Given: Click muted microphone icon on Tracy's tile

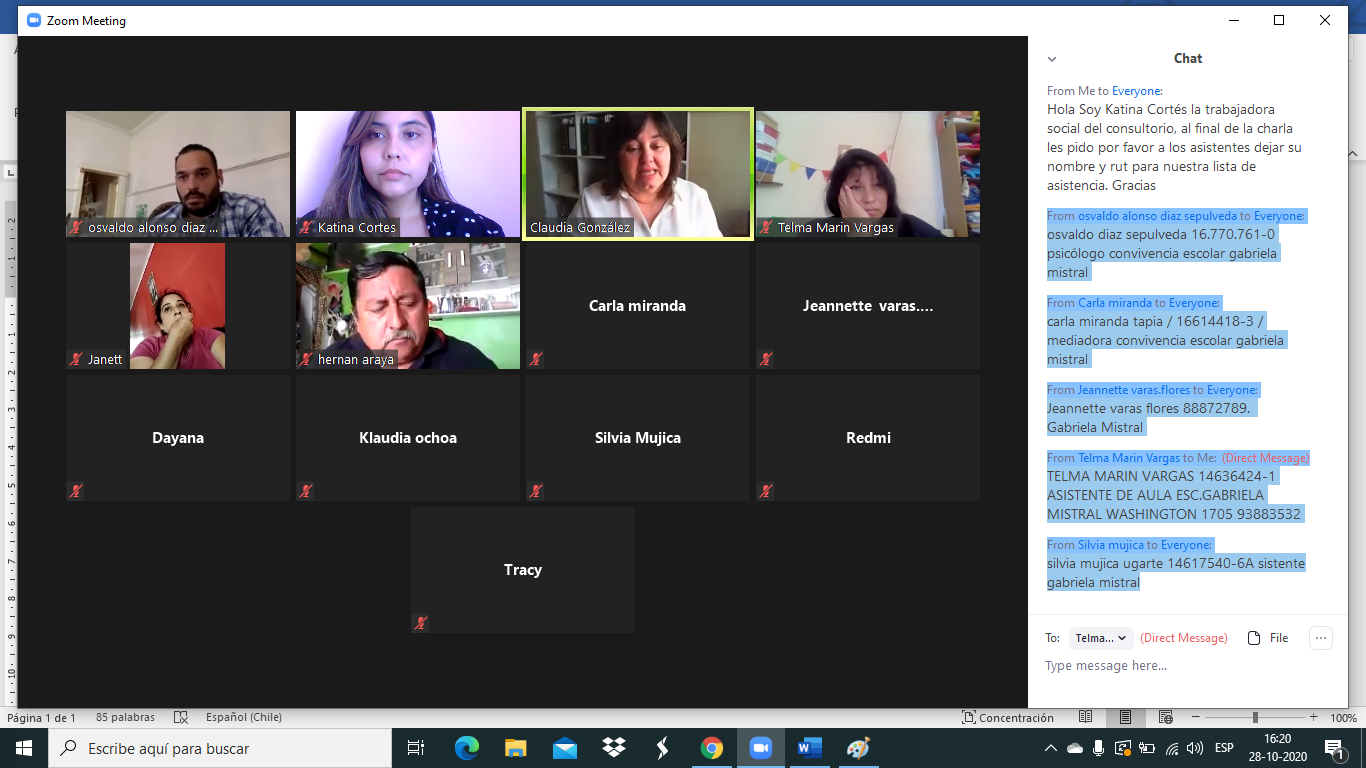Looking at the screenshot, I should pos(421,623).
